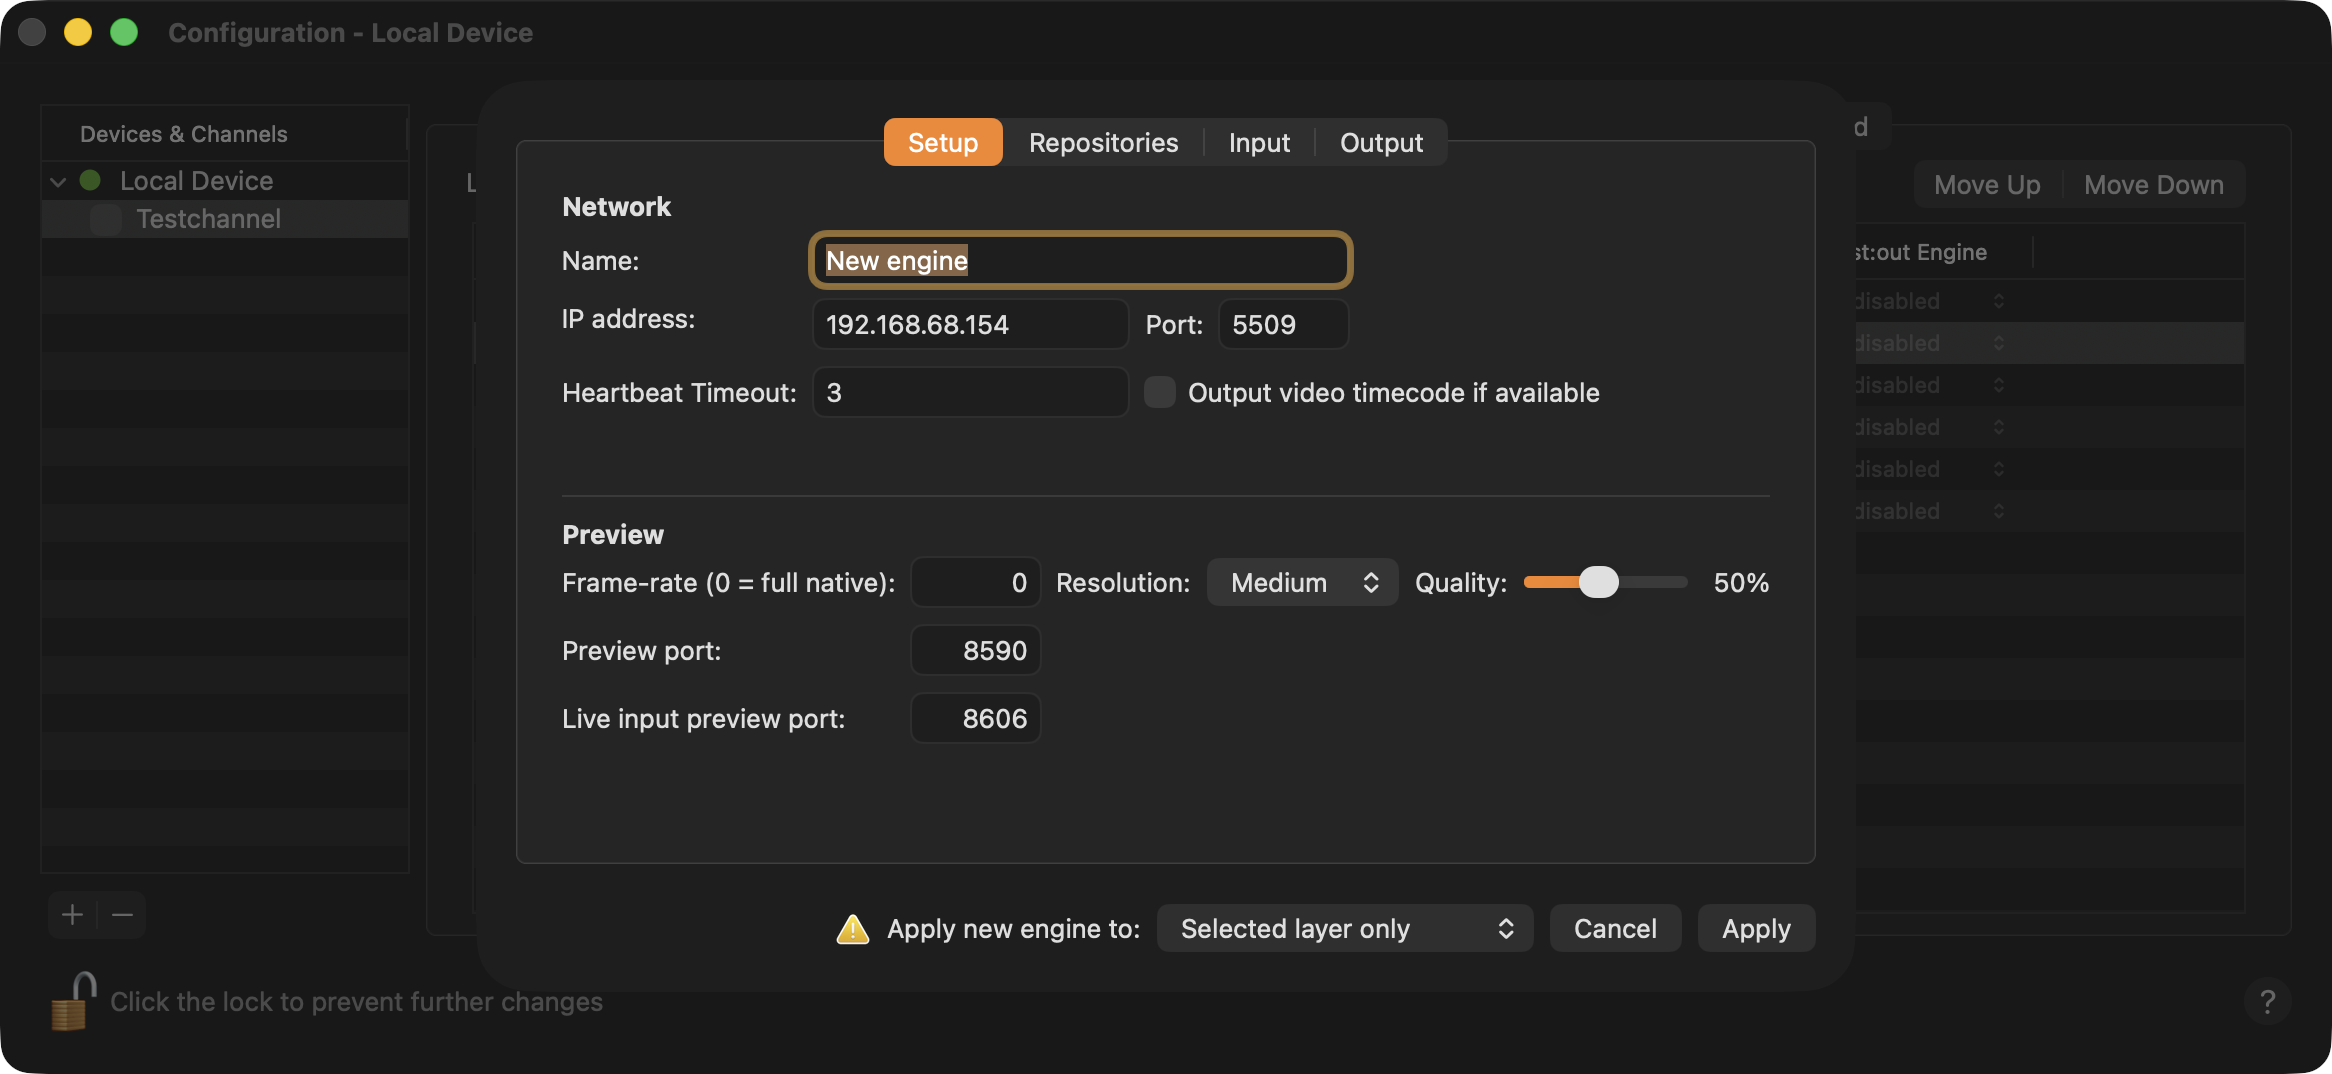Switch to the Output tab
The height and width of the screenshot is (1074, 2332).
[1381, 143]
